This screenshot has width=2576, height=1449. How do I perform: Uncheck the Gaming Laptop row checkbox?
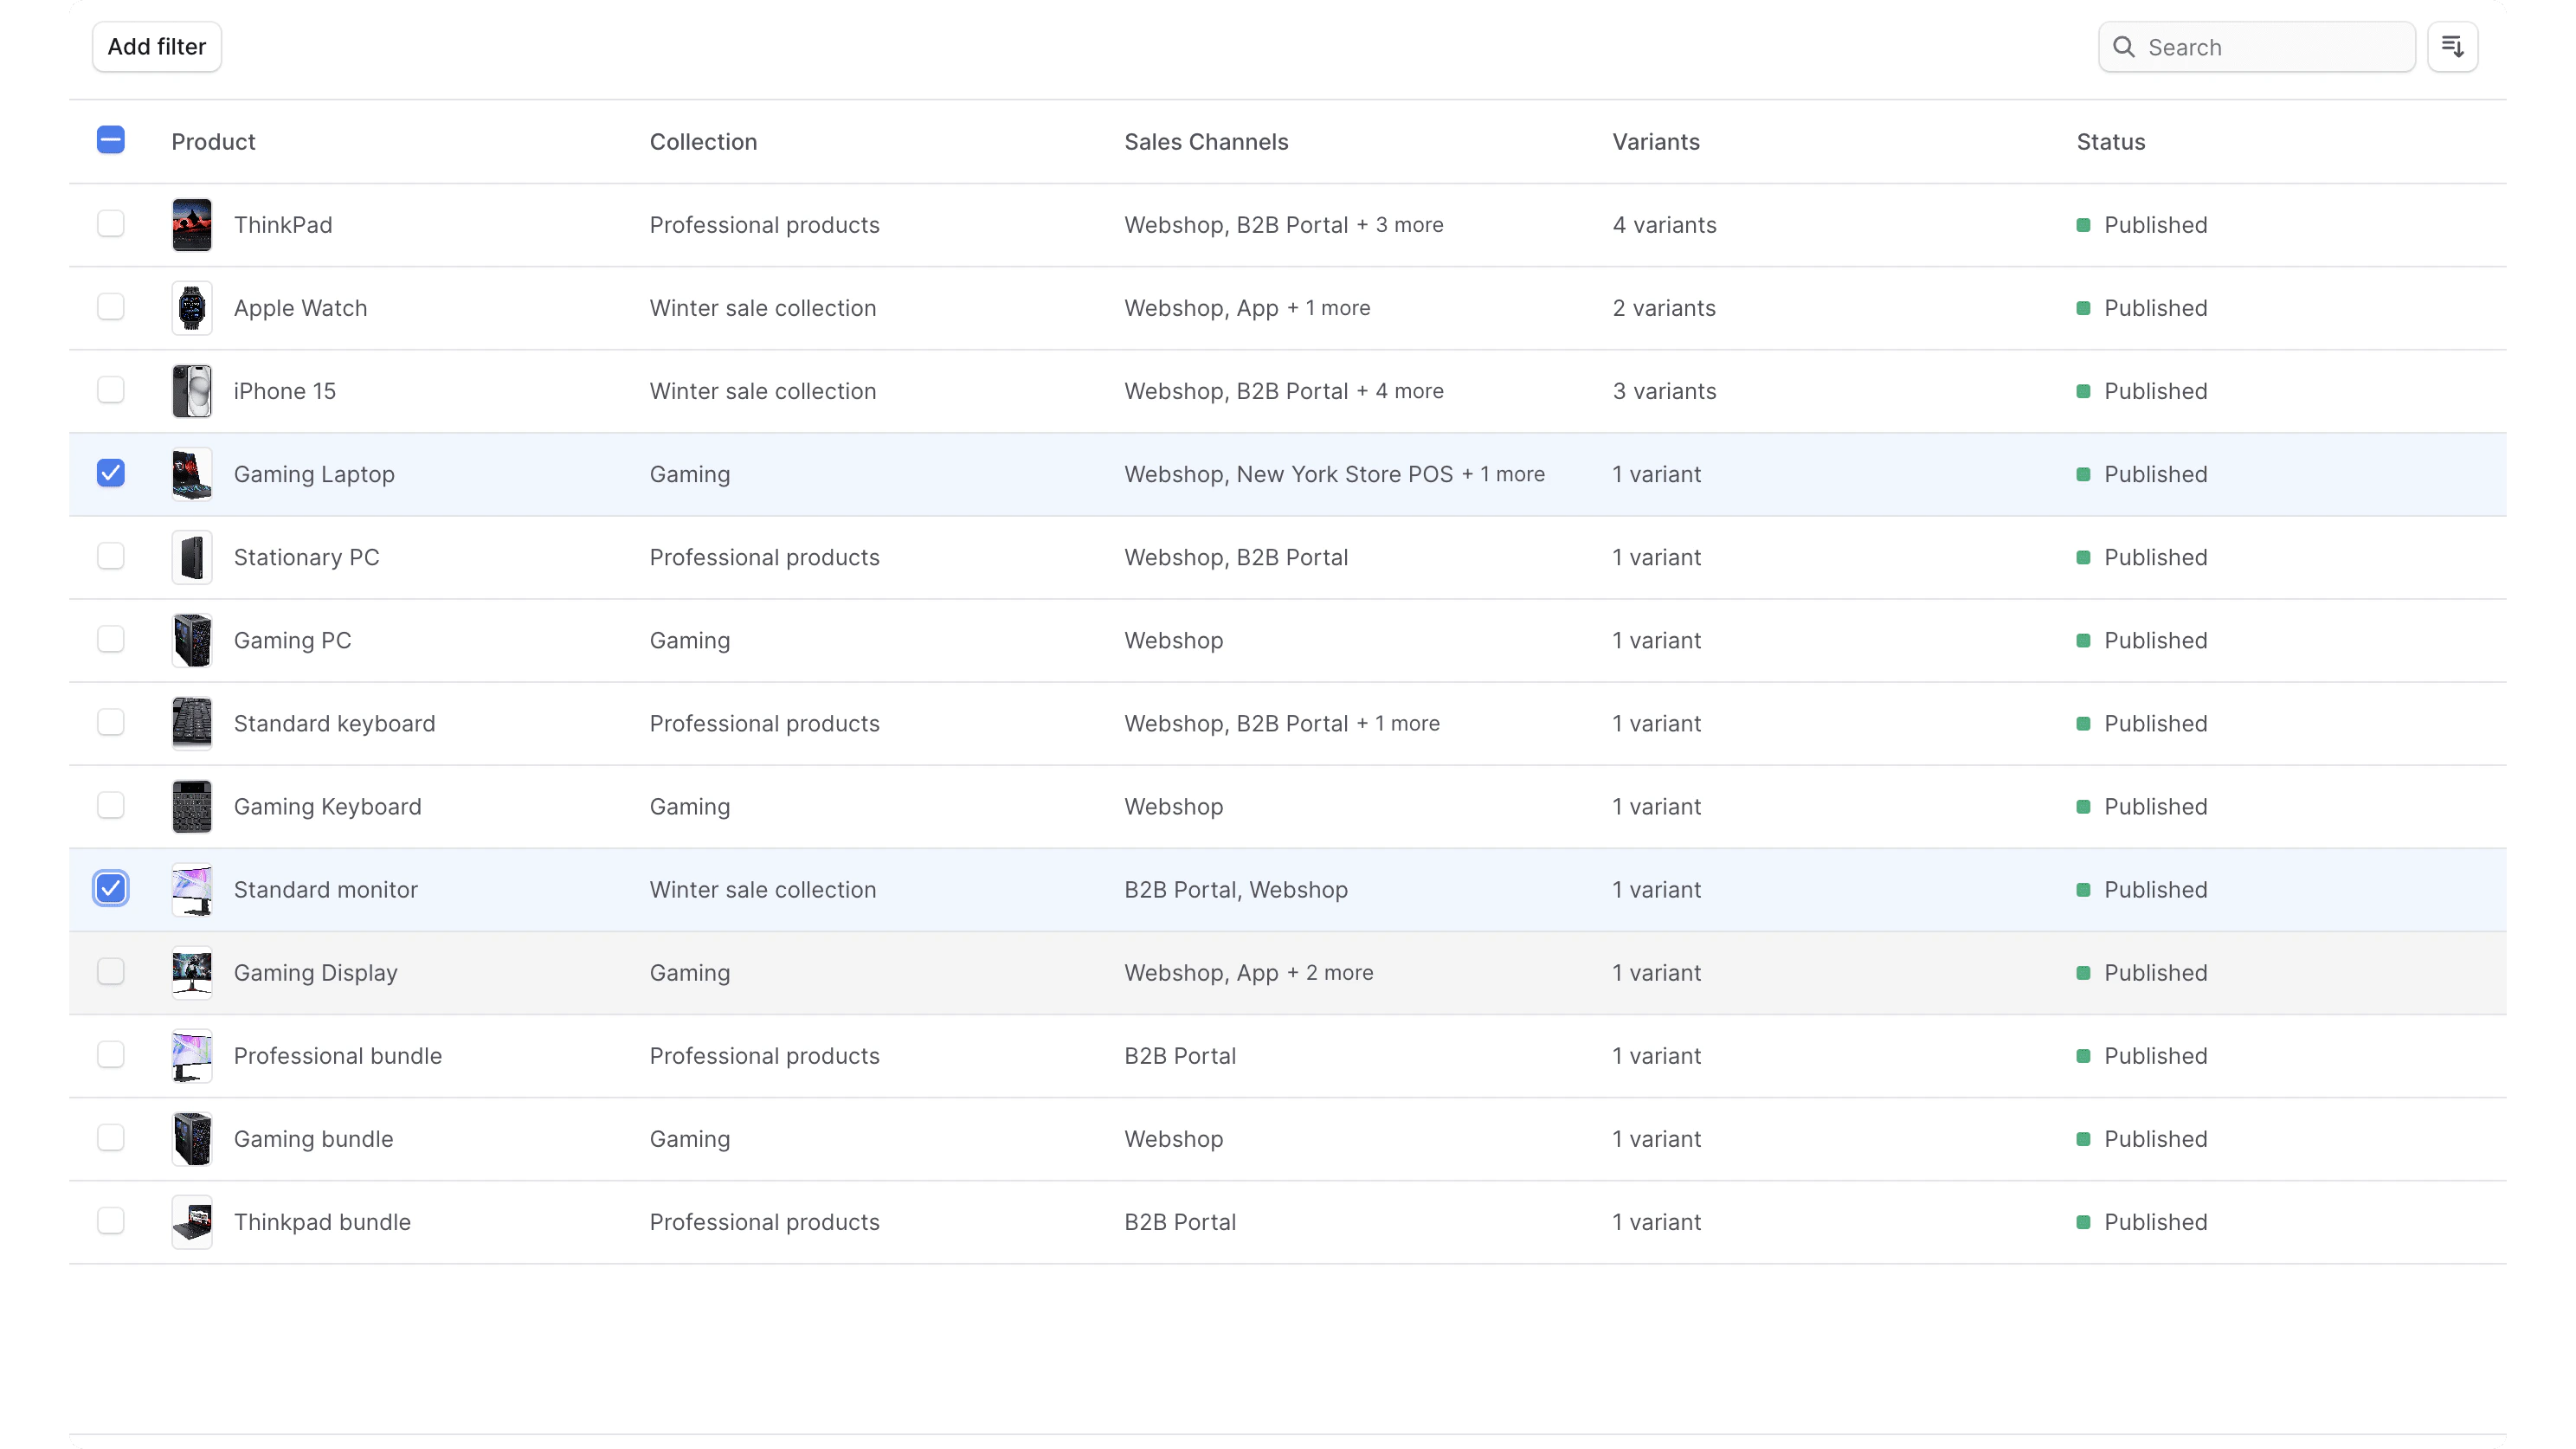[x=111, y=473]
